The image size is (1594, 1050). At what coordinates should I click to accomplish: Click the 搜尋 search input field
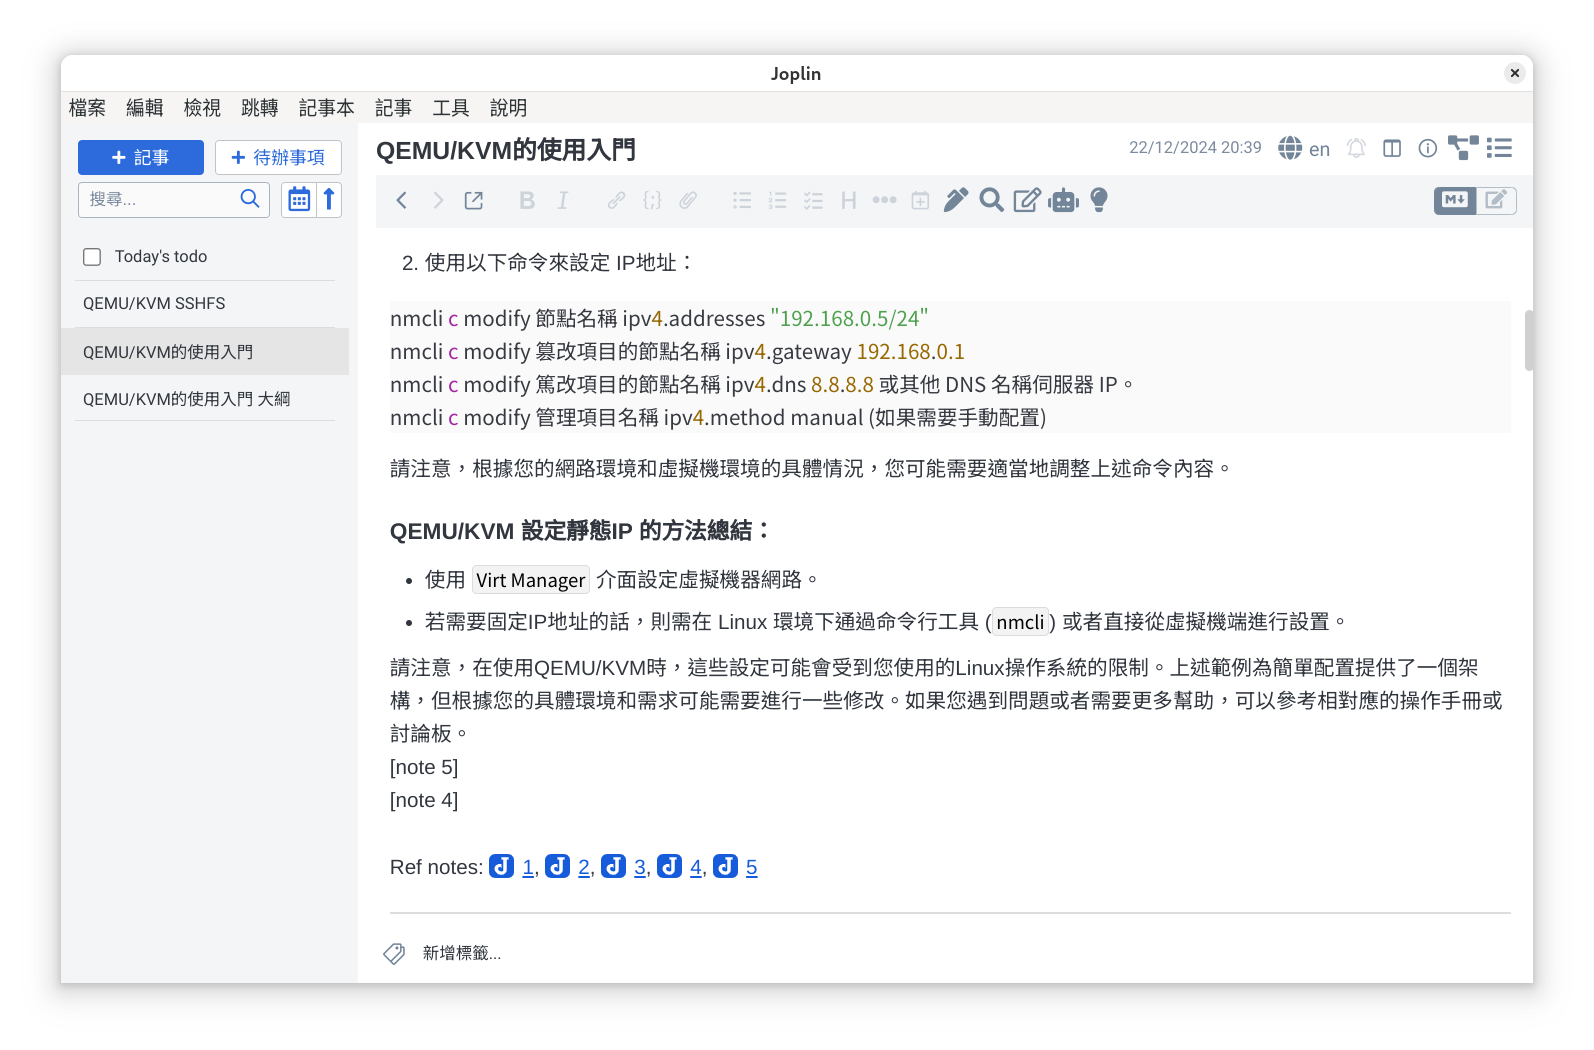[160, 200]
